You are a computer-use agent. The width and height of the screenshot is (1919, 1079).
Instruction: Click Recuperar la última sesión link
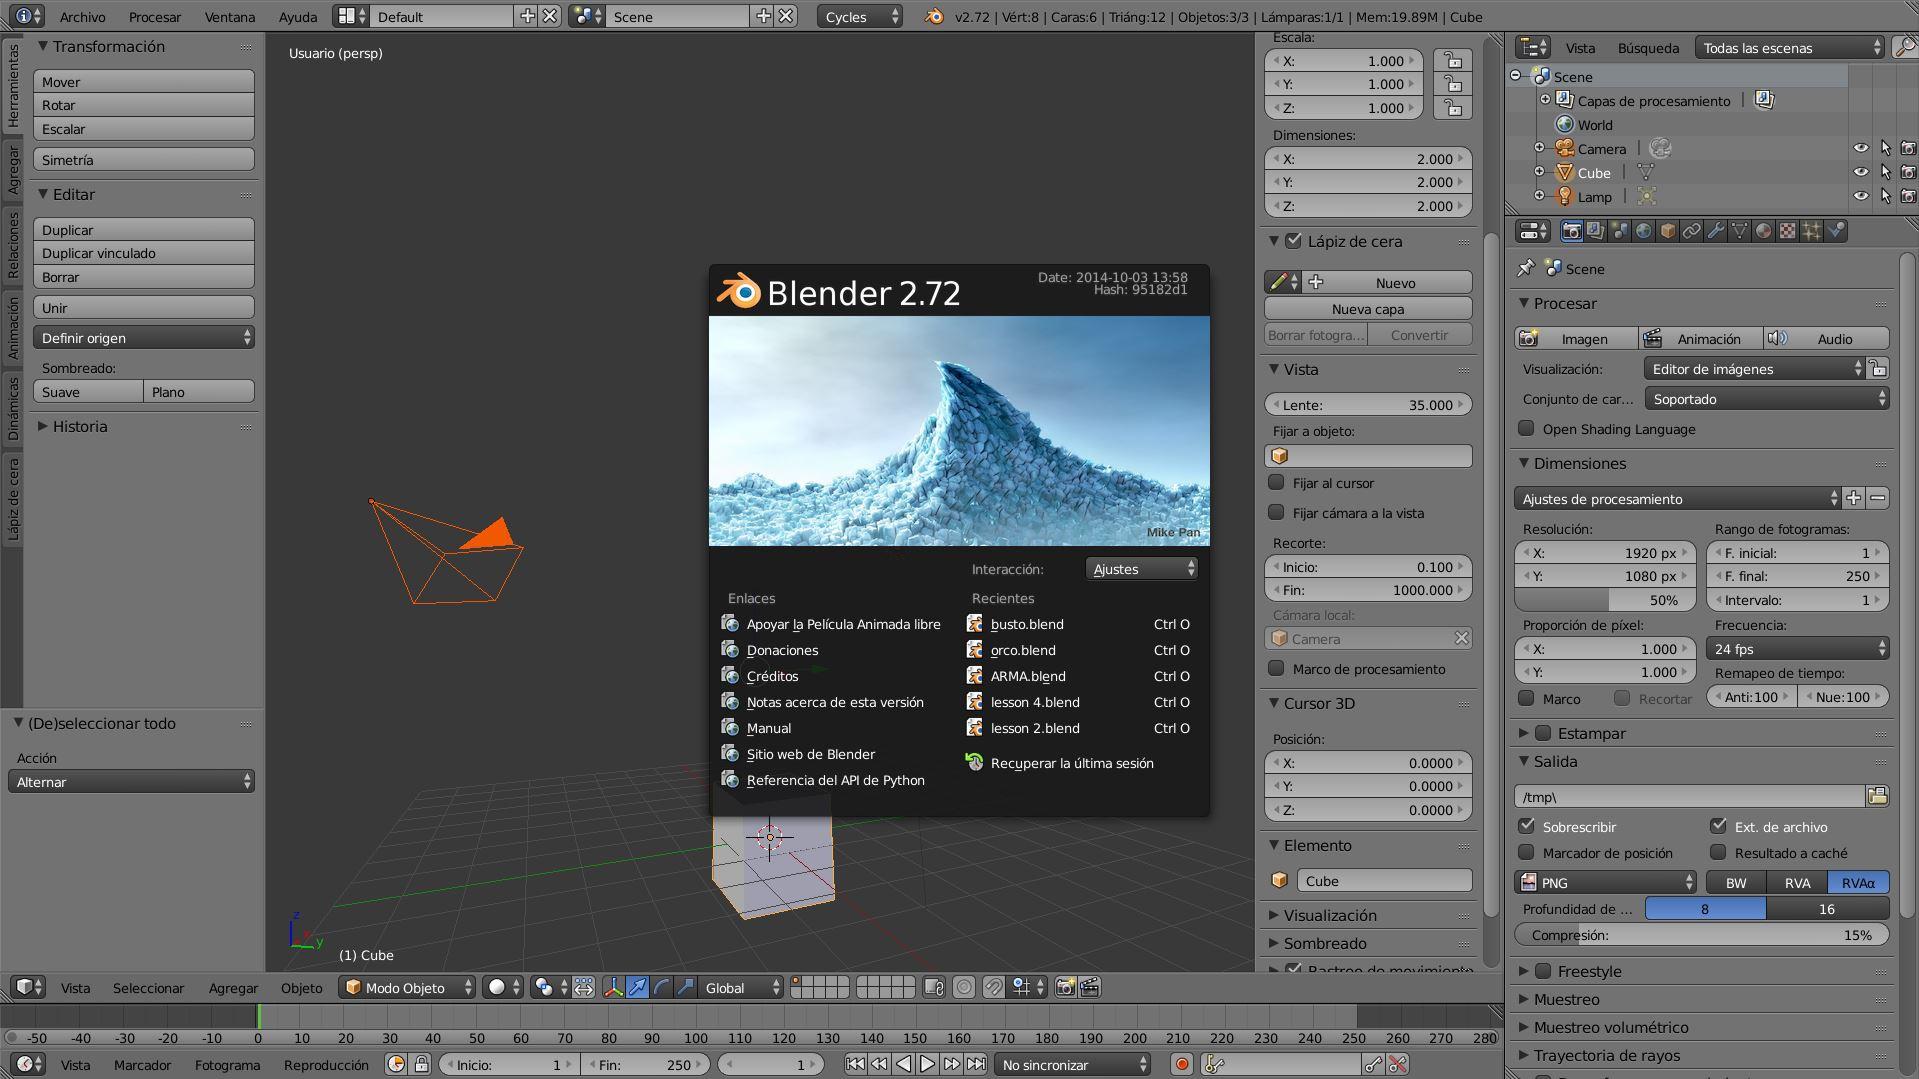click(x=1072, y=763)
